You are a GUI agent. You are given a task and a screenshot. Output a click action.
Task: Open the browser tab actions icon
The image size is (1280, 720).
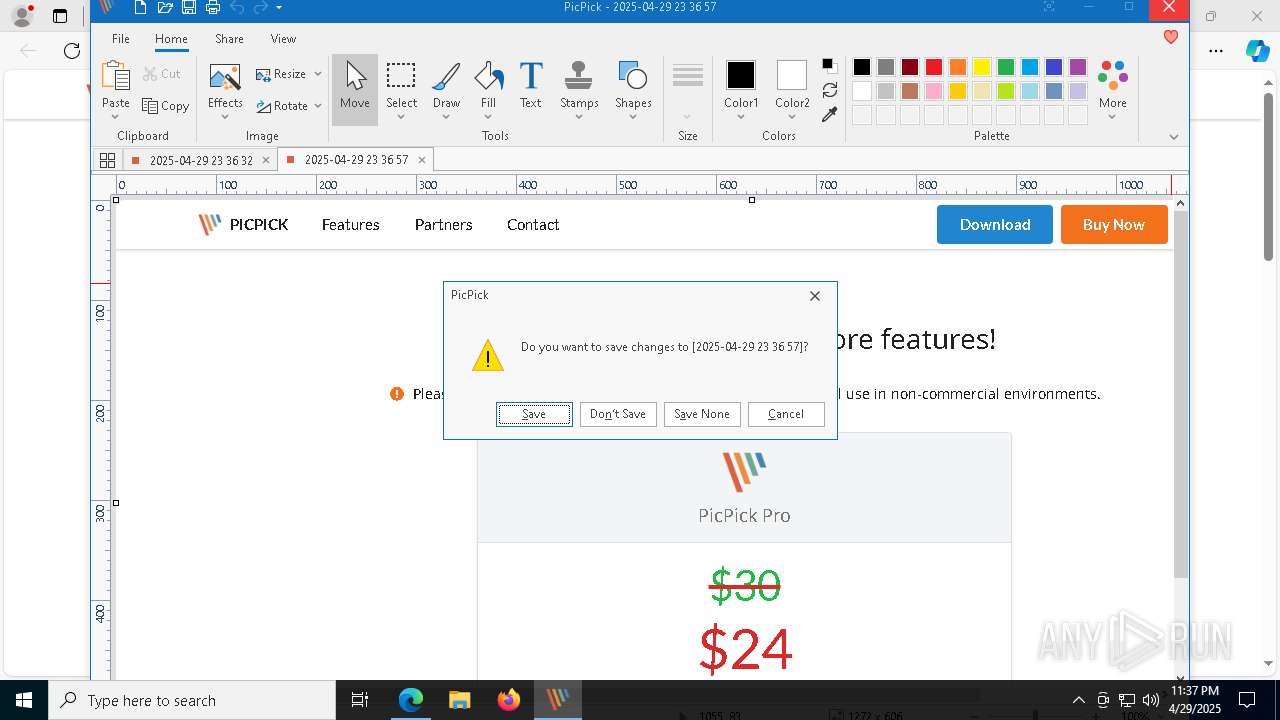coord(60,16)
